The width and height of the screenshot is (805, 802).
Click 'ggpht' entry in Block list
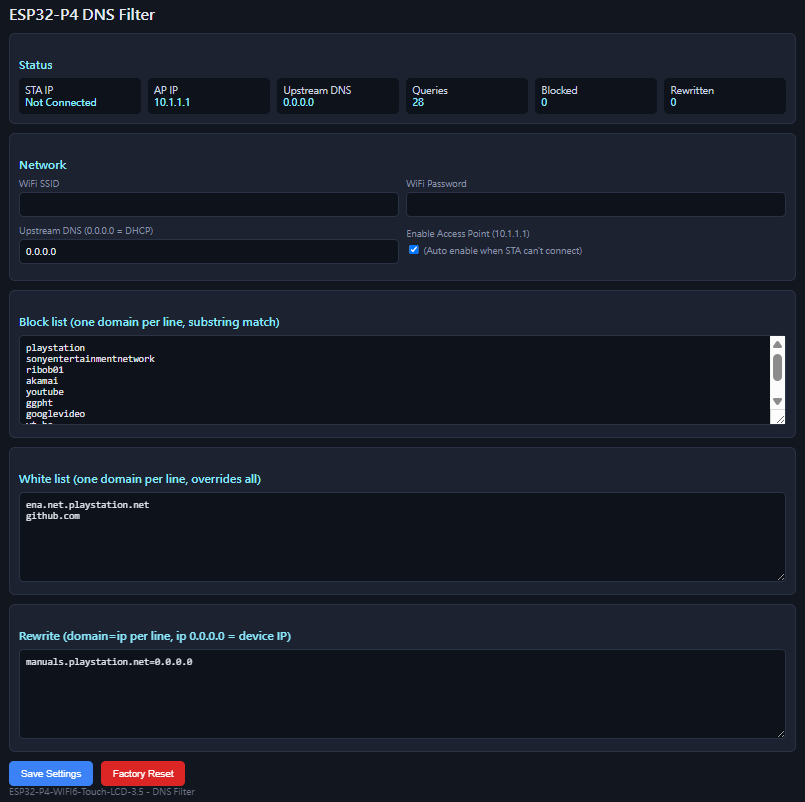pos(39,403)
